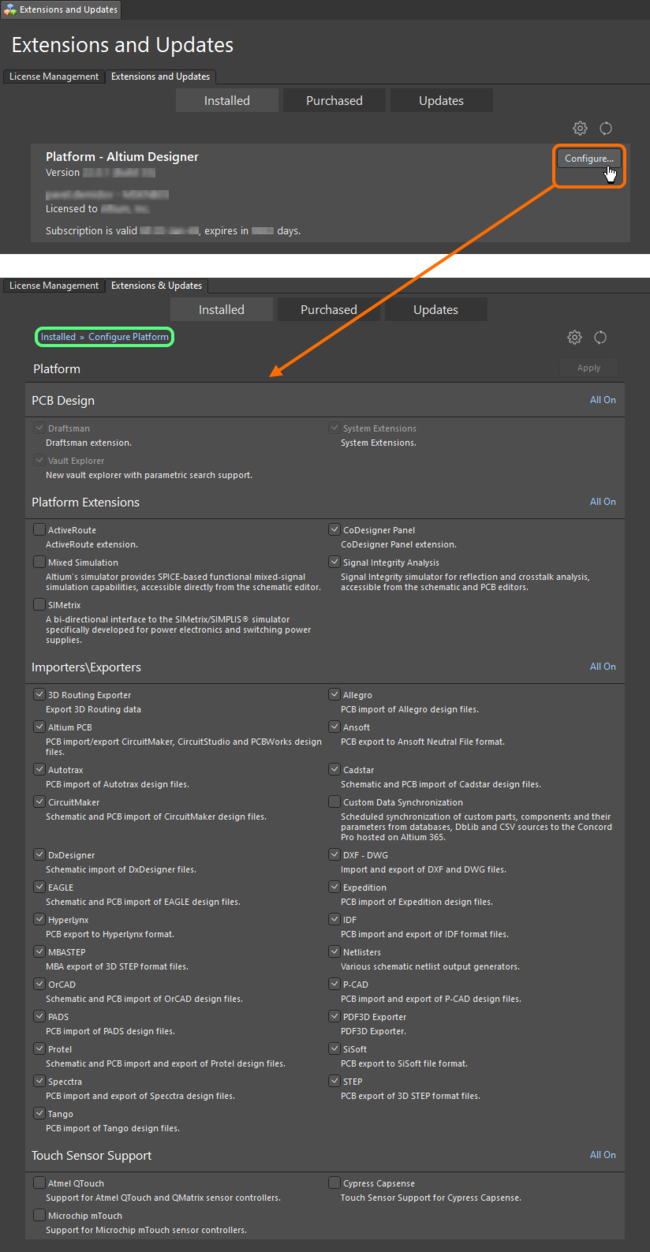The width and height of the screenshot is (650, 1252).
Task: Click the Configure button for Platform - Altium Designer
Action: (588, 158)
